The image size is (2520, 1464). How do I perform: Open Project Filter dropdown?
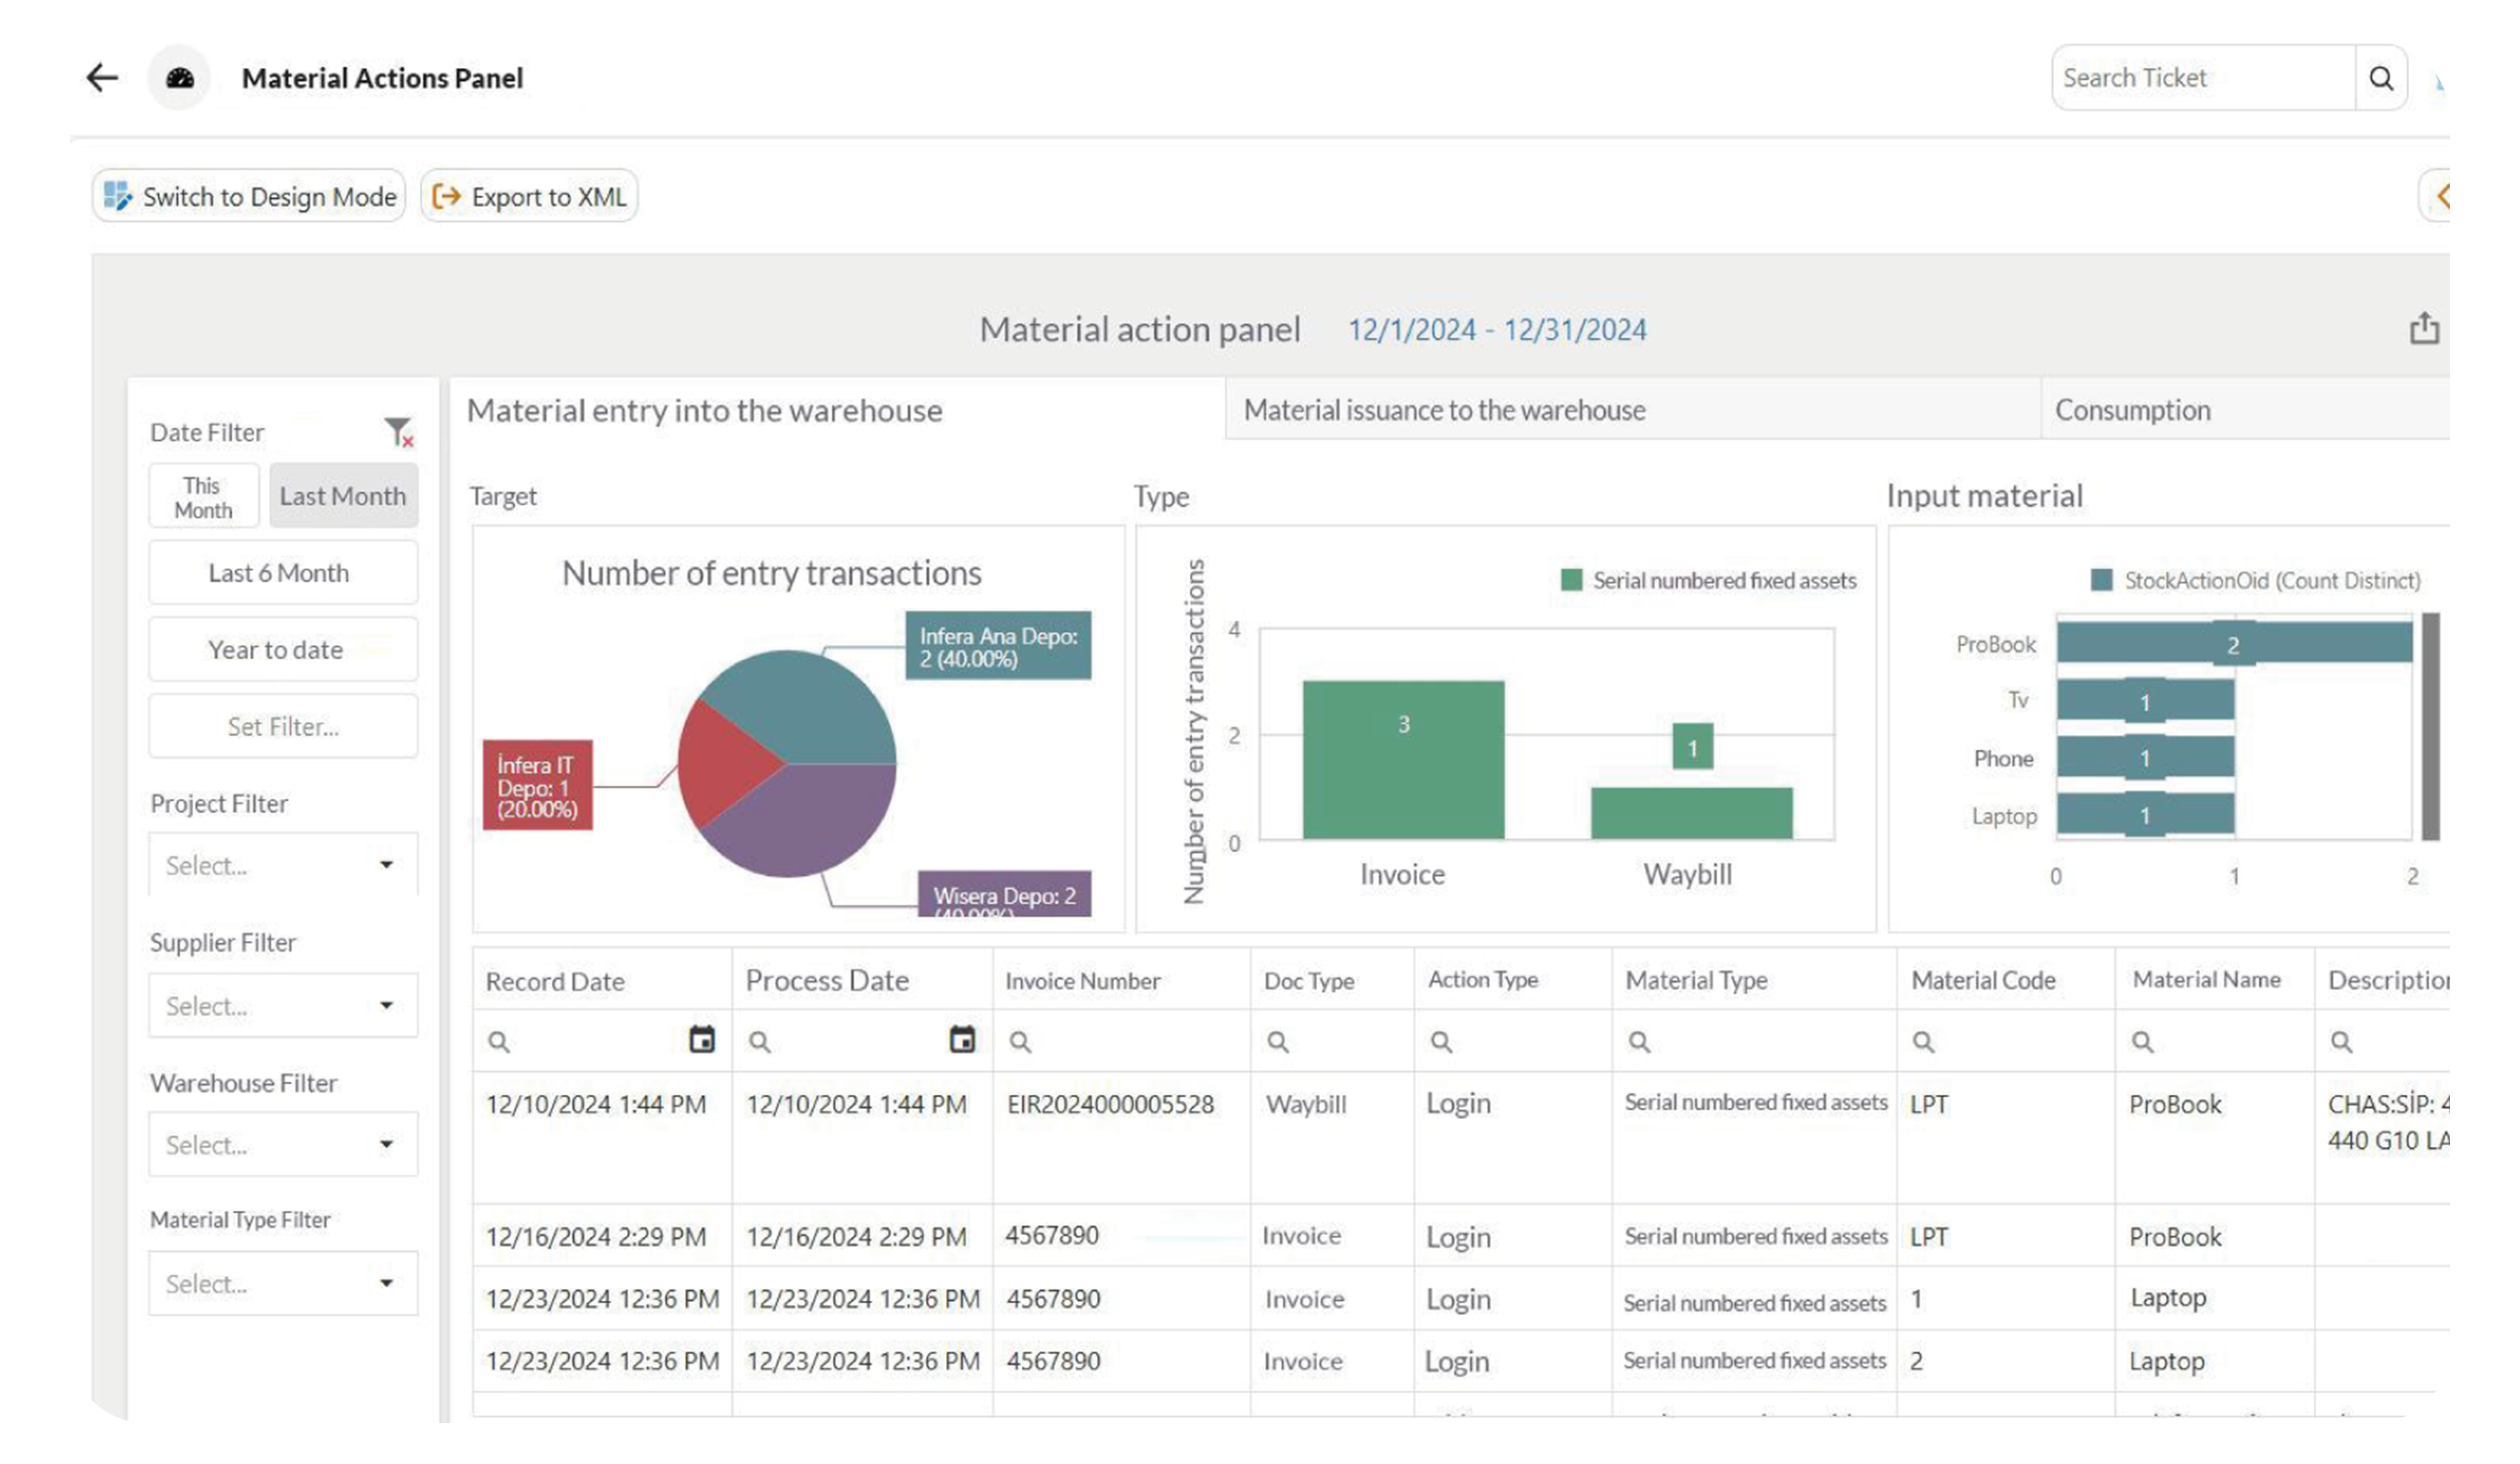pyautogui.click(x=283, y=865)
